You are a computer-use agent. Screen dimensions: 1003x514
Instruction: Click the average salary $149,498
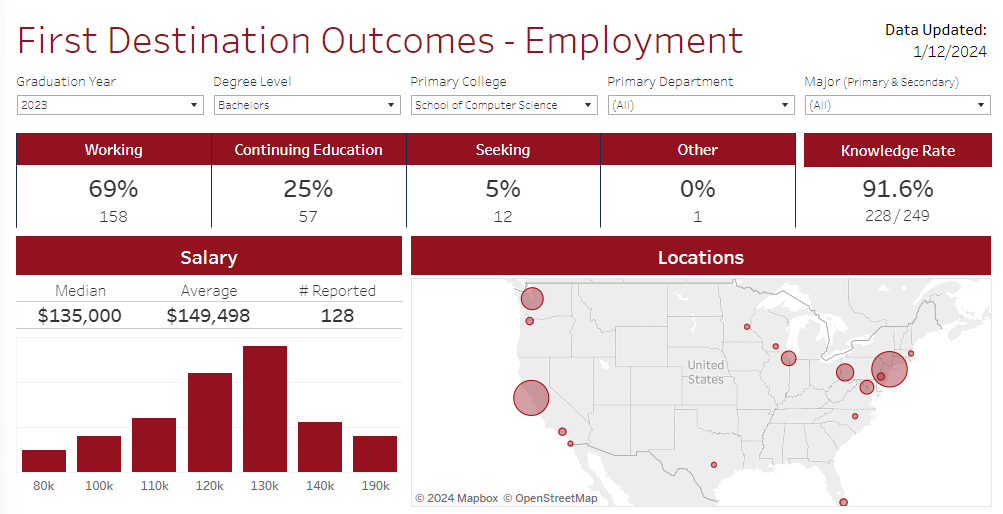(209, 315)
